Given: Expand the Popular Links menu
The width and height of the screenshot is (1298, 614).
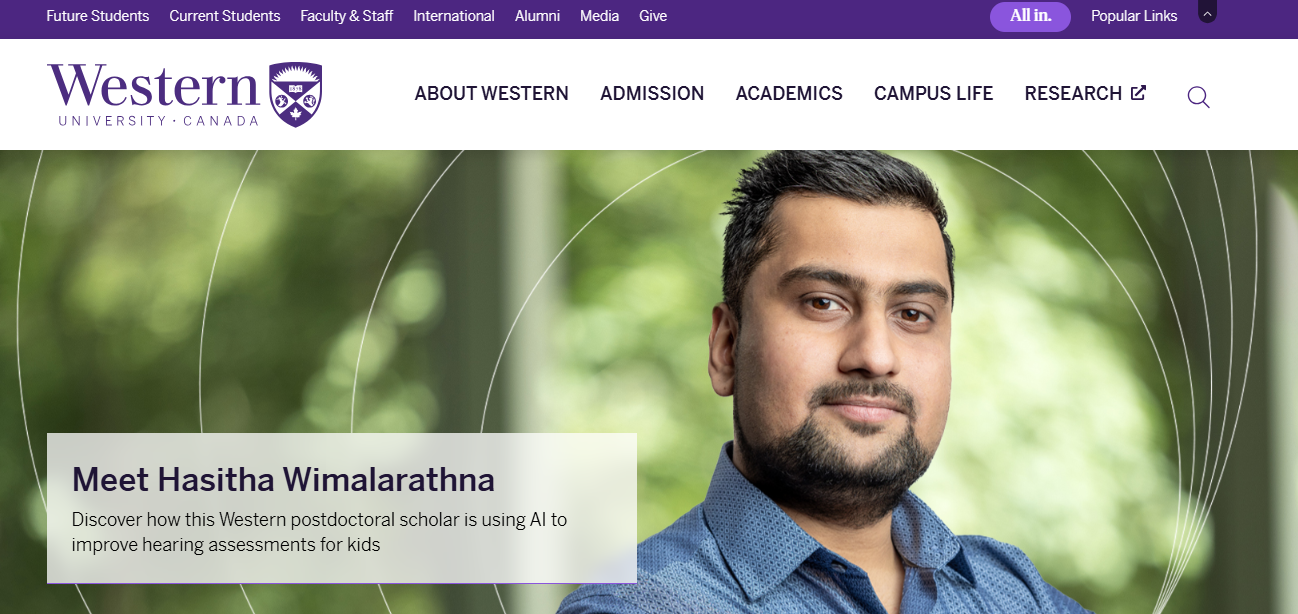Looking at the screenshot, I should [1134, 16].
